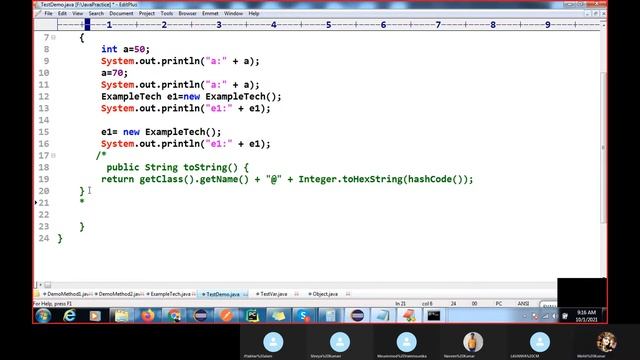This screenshot has width=640, height=360.
Task: Select the participant thumbnail with a photo in orange
Action: coord(473,342)
